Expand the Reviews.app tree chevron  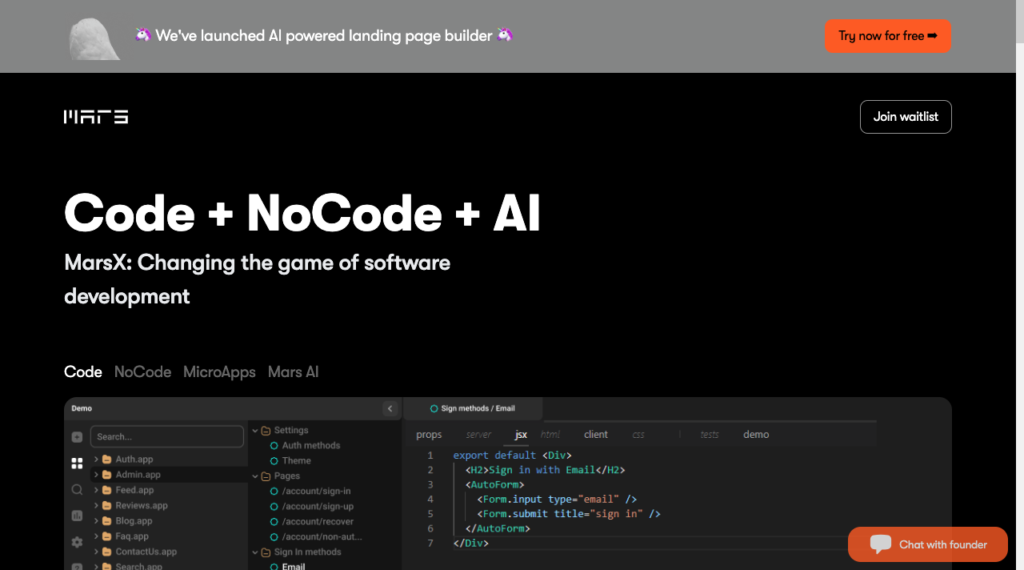click(96, 505)
